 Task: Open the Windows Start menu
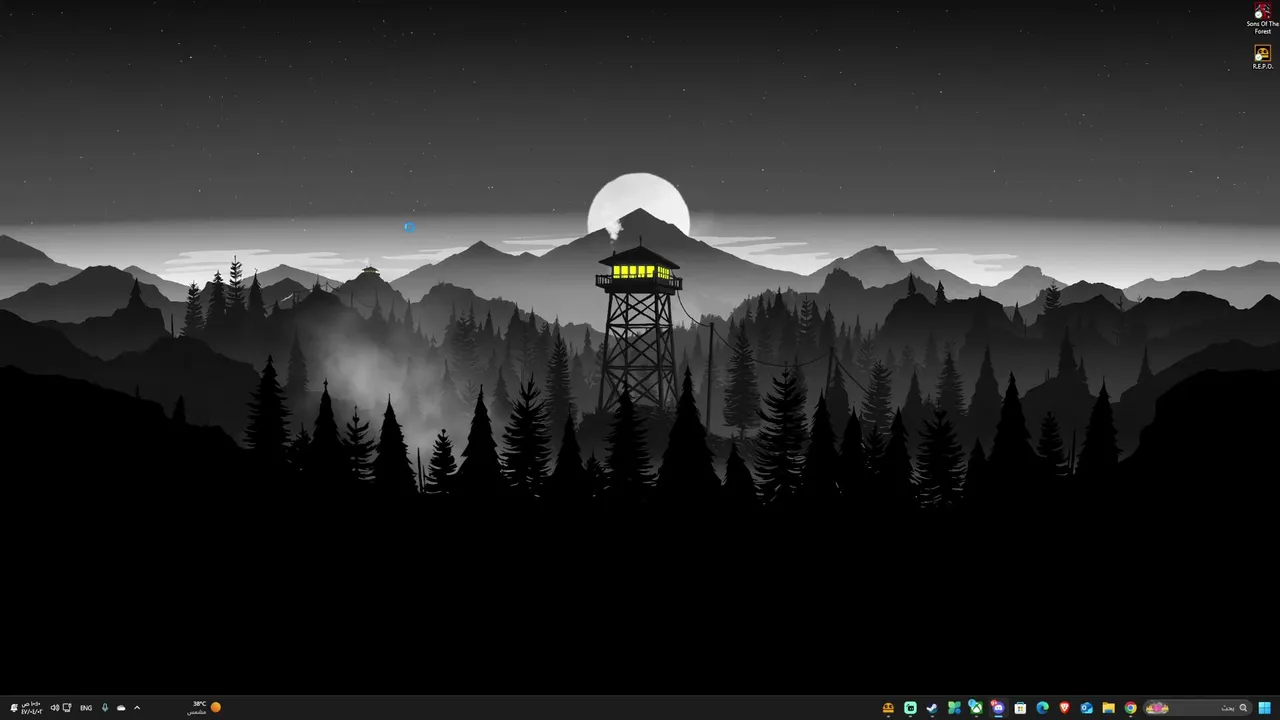coord(1264,708)
